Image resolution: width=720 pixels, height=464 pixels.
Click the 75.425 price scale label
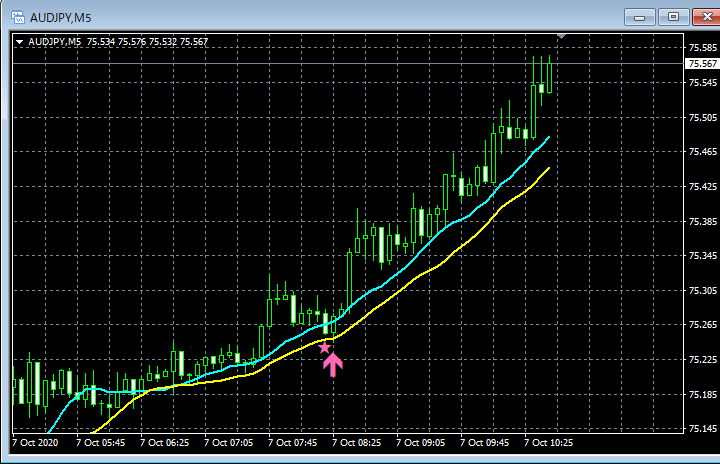coord(703,187)
